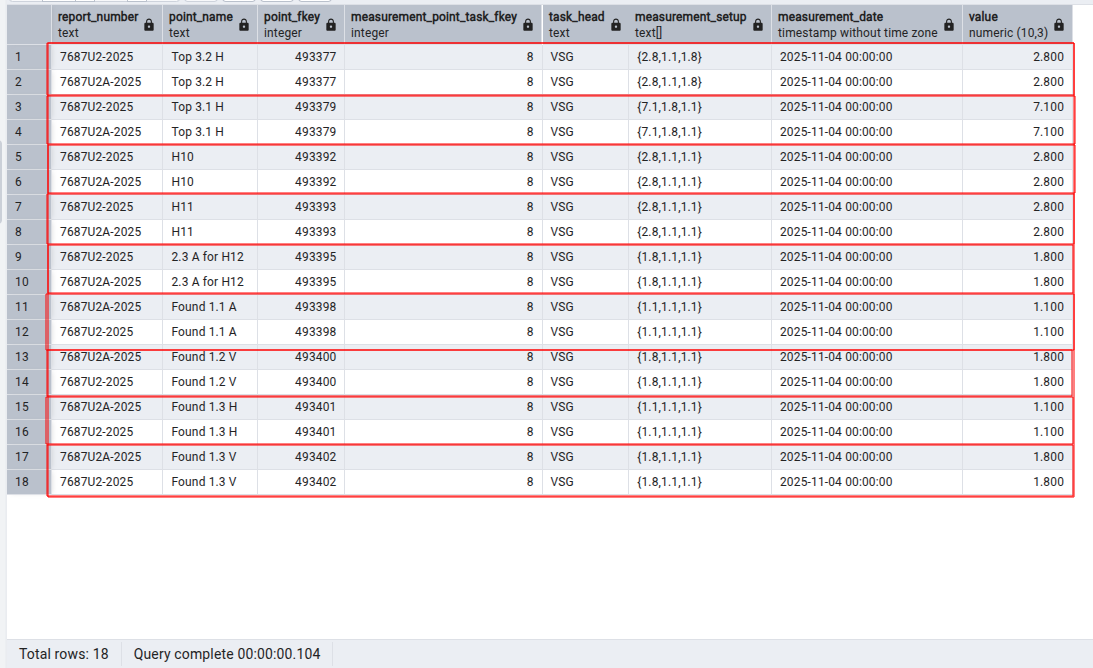Screen dimensions: 1093x668
Task: Click the 7.100 value cell in row 3
Action: pos(1018,107)
